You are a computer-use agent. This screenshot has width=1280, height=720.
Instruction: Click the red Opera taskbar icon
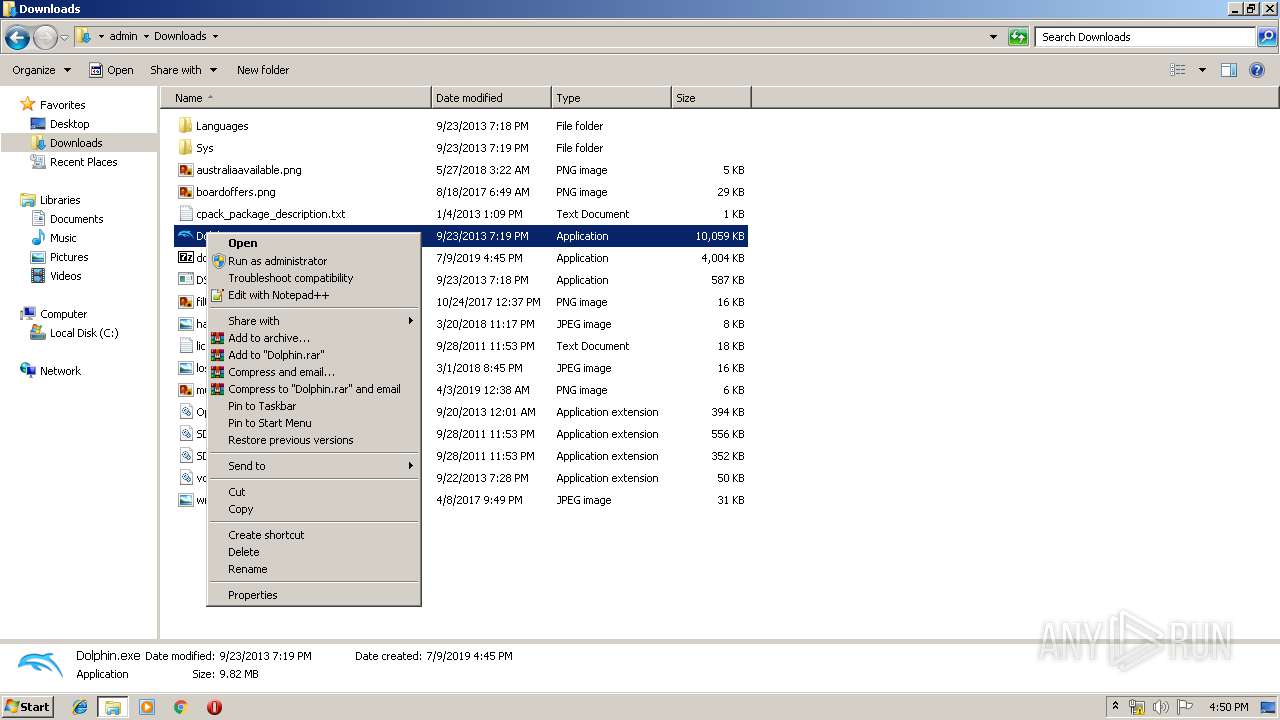(x=214, y=707)
